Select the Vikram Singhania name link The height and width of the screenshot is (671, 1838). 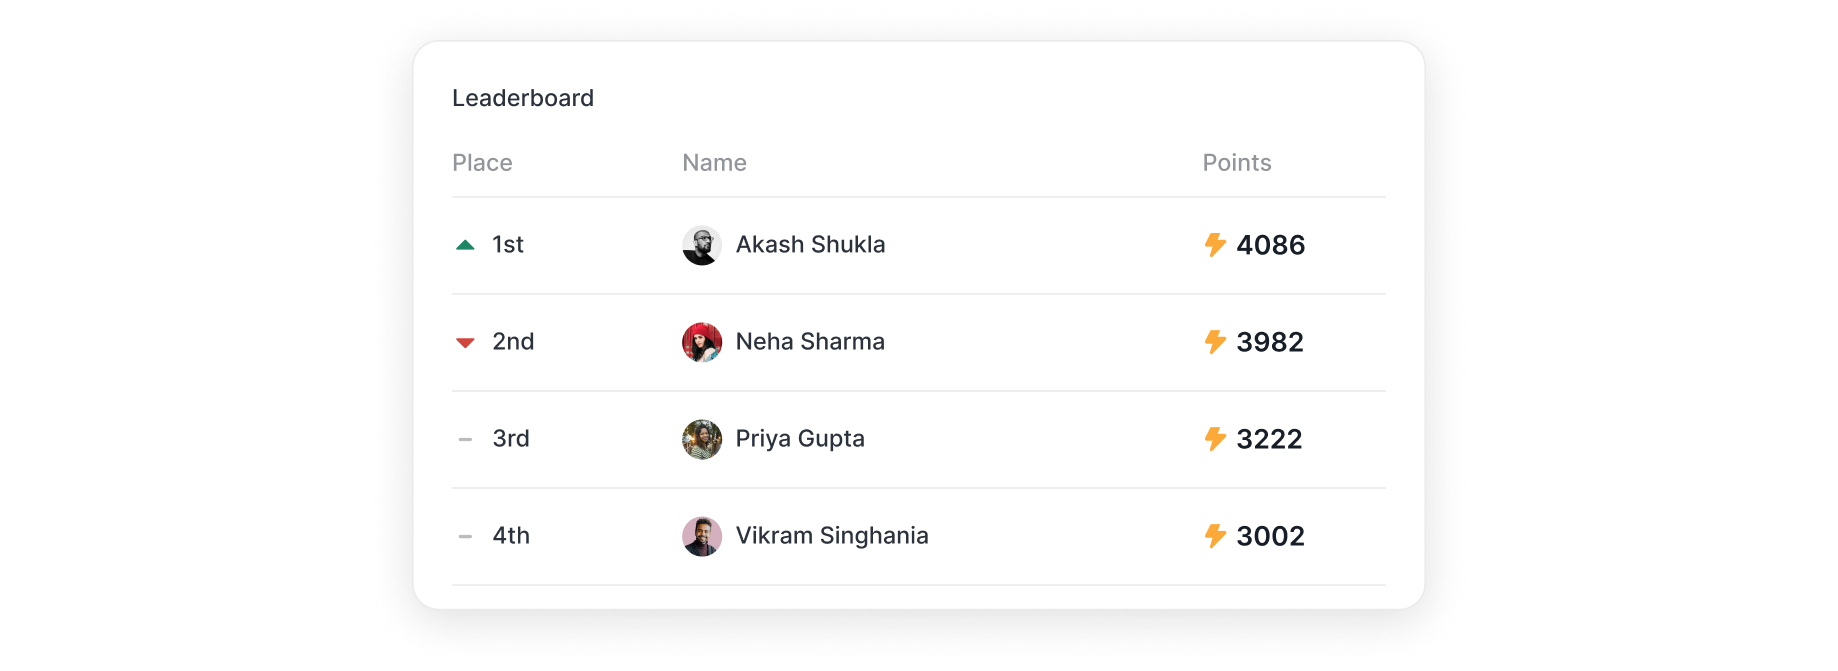832,536
